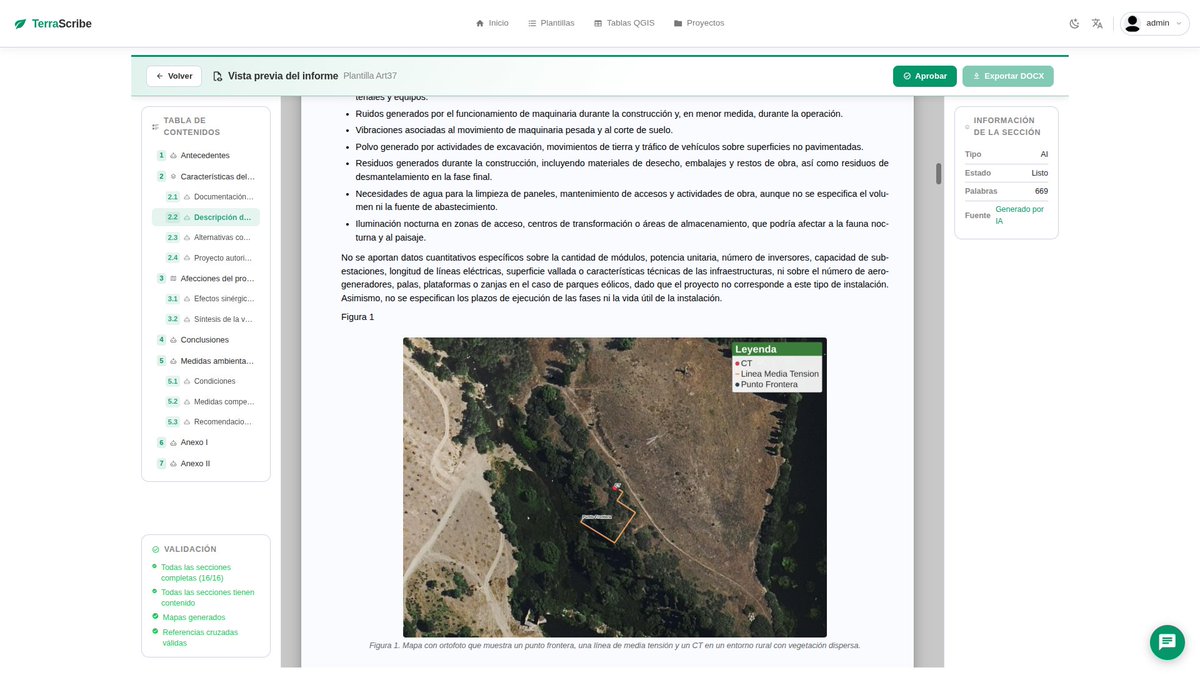Screen dimensions: 1200x675
Task: Open the Plantillas menu item
Action: coord(551,23)
